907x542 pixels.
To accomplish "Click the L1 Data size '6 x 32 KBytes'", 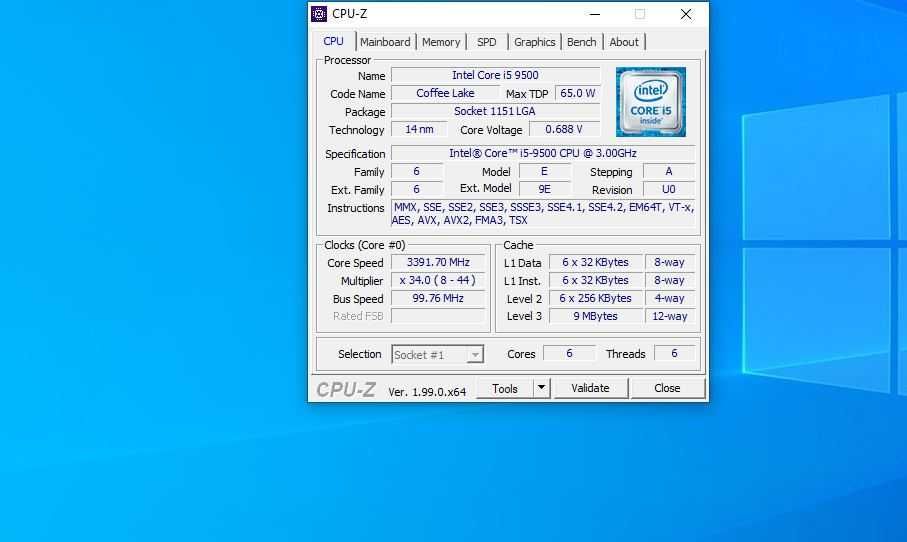I will pyautogui.click(x=595, y=262).
